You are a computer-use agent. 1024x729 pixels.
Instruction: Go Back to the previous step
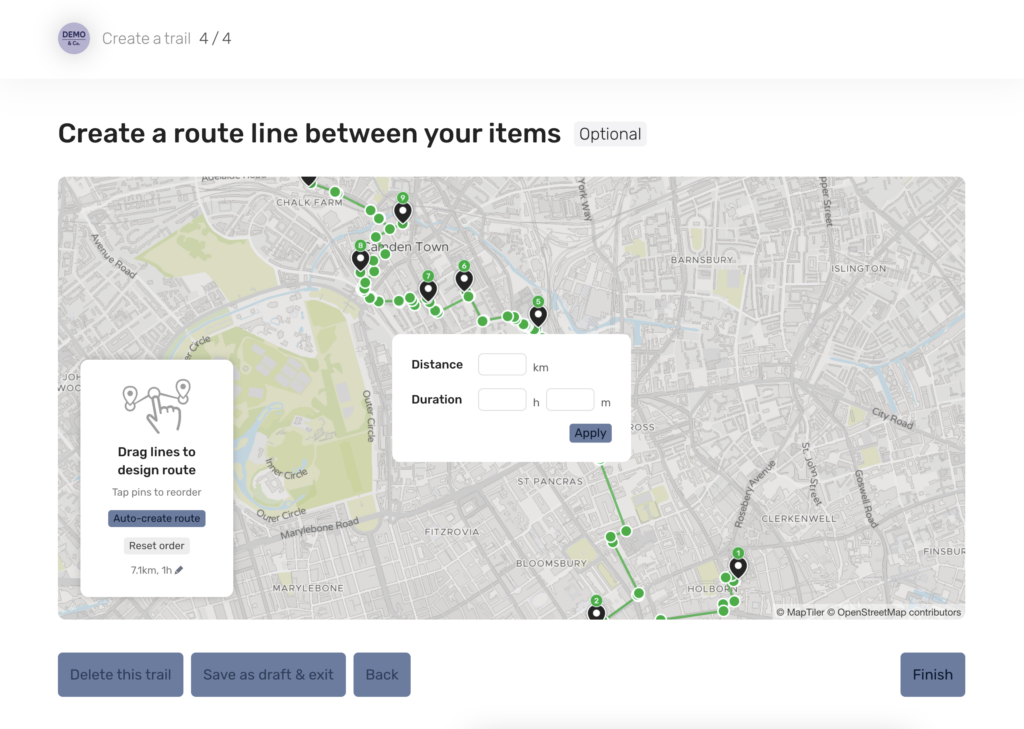pos(382,675)
